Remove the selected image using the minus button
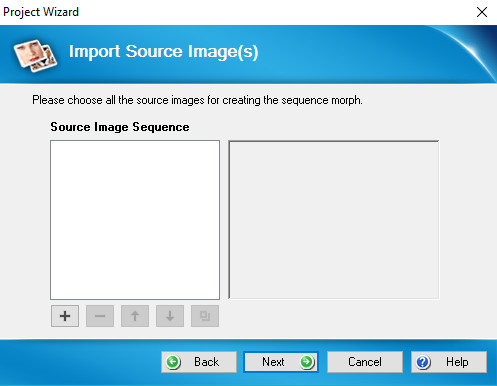 [x=100, y=316]
